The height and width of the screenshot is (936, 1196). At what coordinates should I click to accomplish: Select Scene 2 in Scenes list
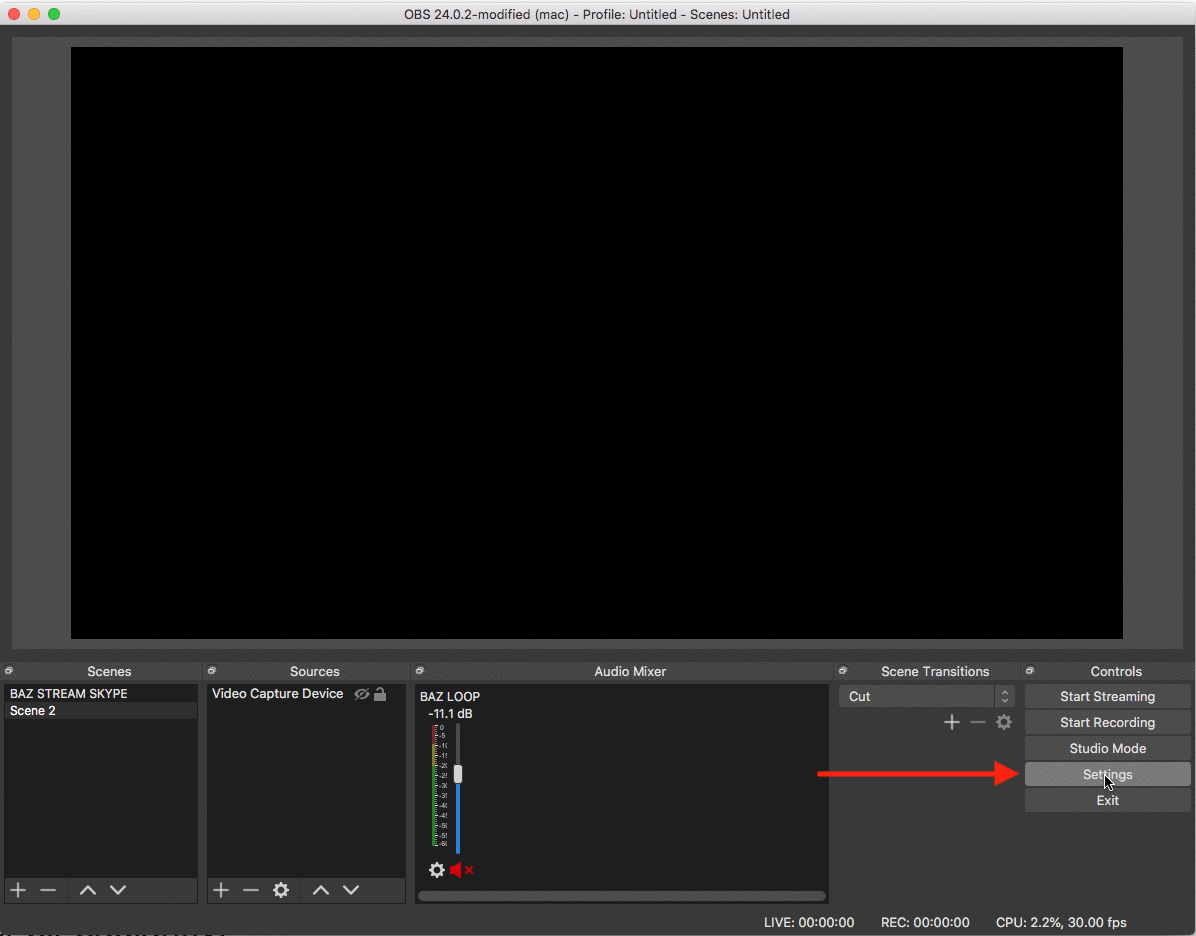click(101, 711)
